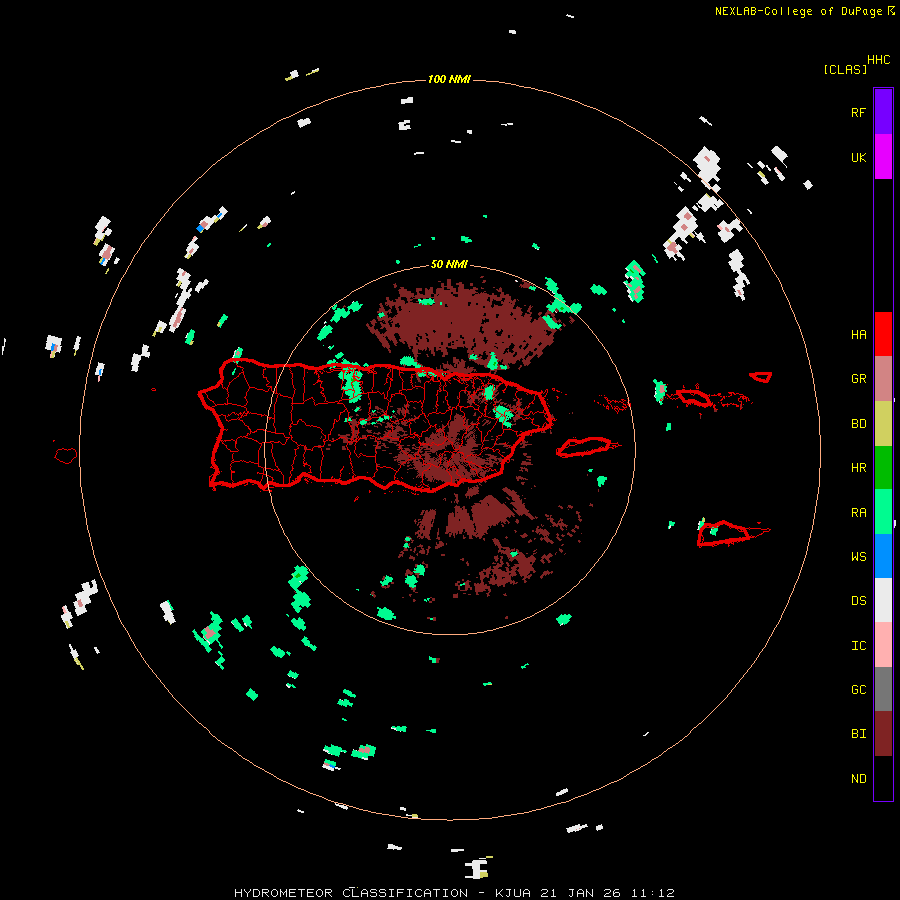Click the IC legend label
The height and width of the screenshot is (900, 900).
[x=858, y=645]
